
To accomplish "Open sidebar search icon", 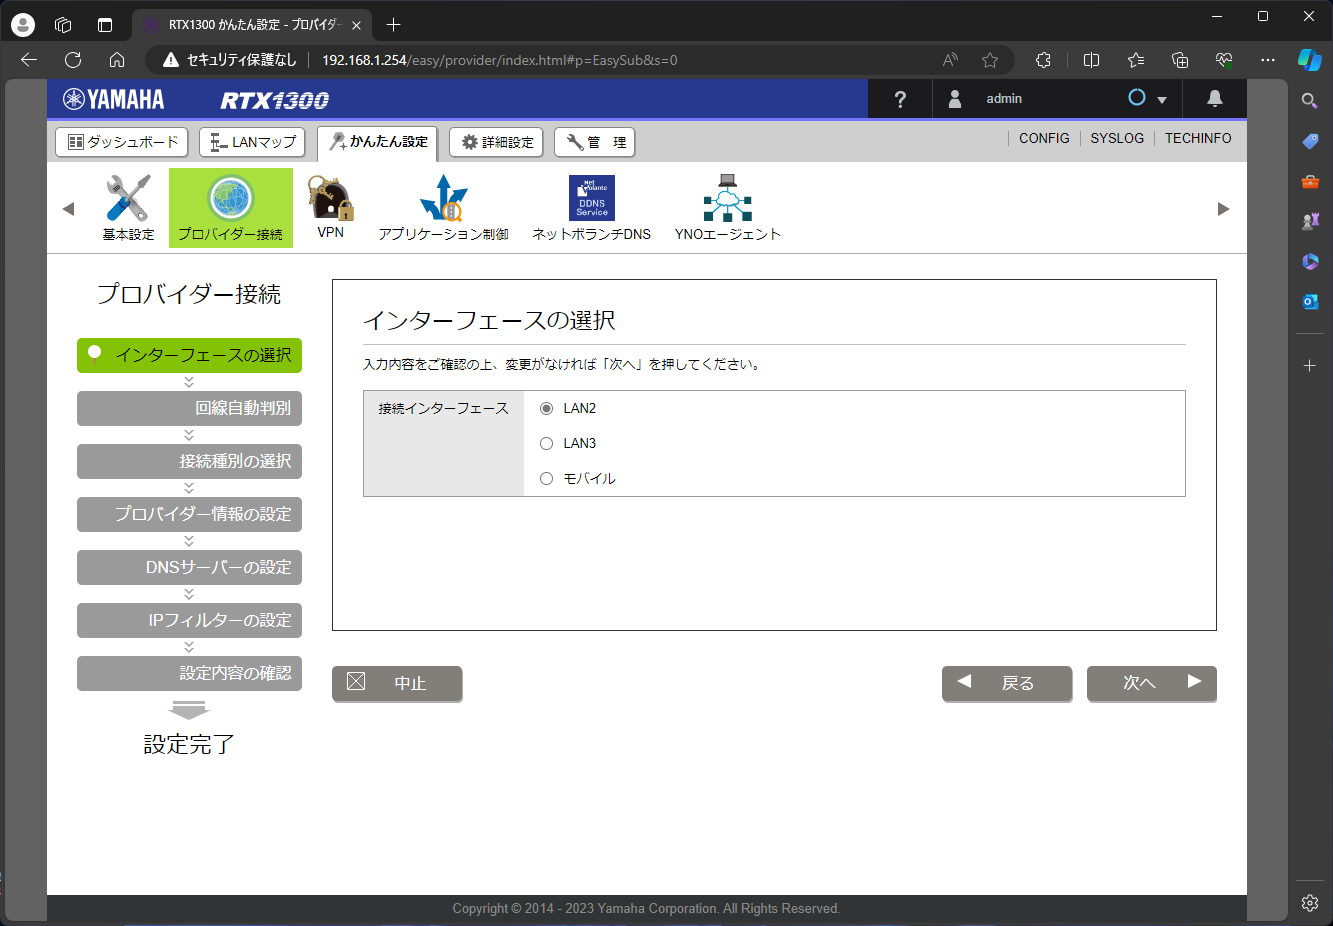I will 1309,101.
